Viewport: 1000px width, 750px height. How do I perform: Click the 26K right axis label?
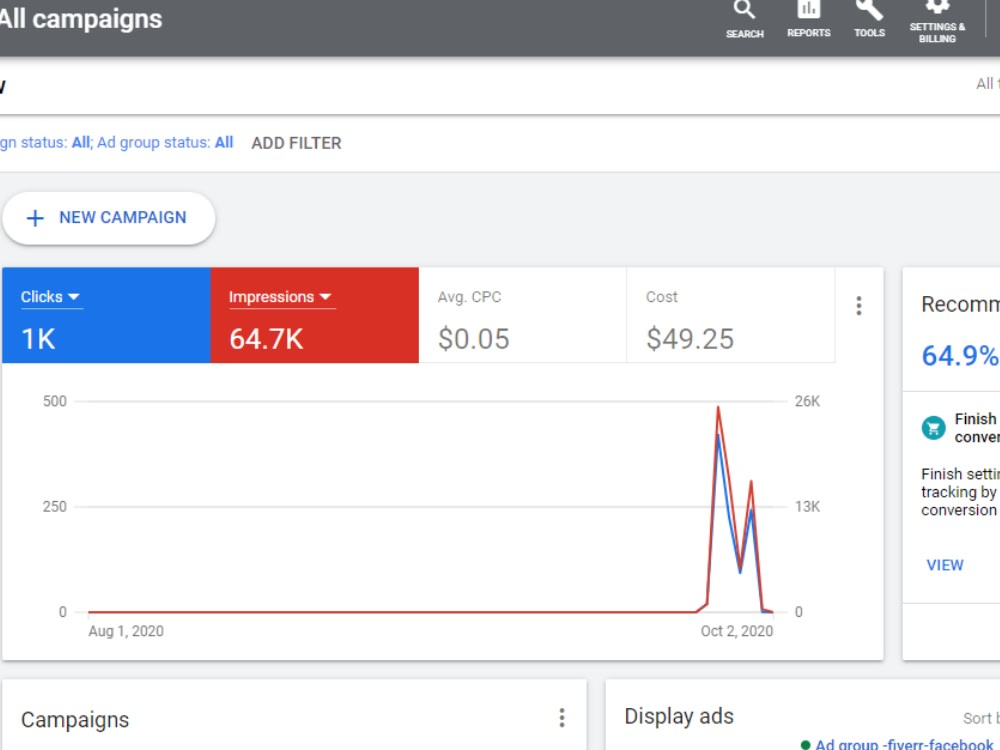coord(807,401)
